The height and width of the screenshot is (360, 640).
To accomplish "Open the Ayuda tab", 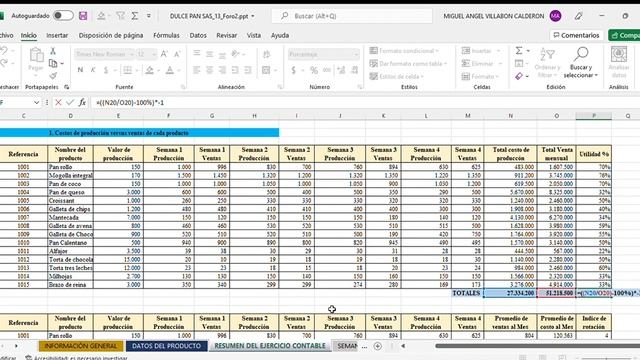I will click(x=280, y=36).
